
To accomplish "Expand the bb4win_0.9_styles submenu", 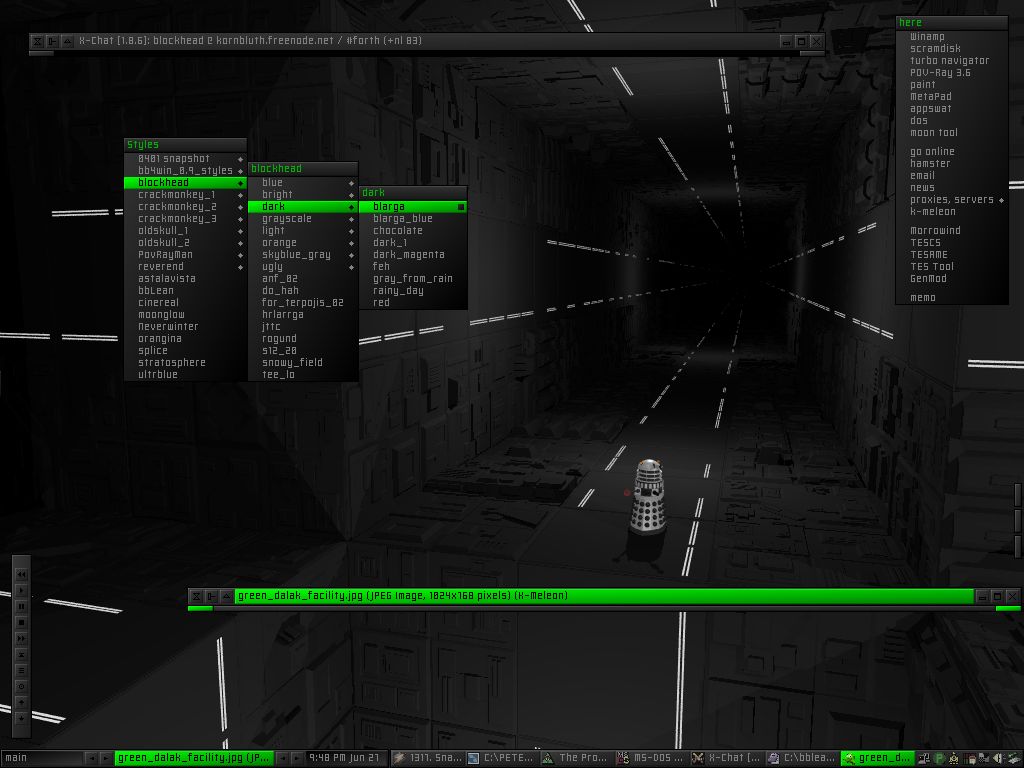I will point(185,170).
